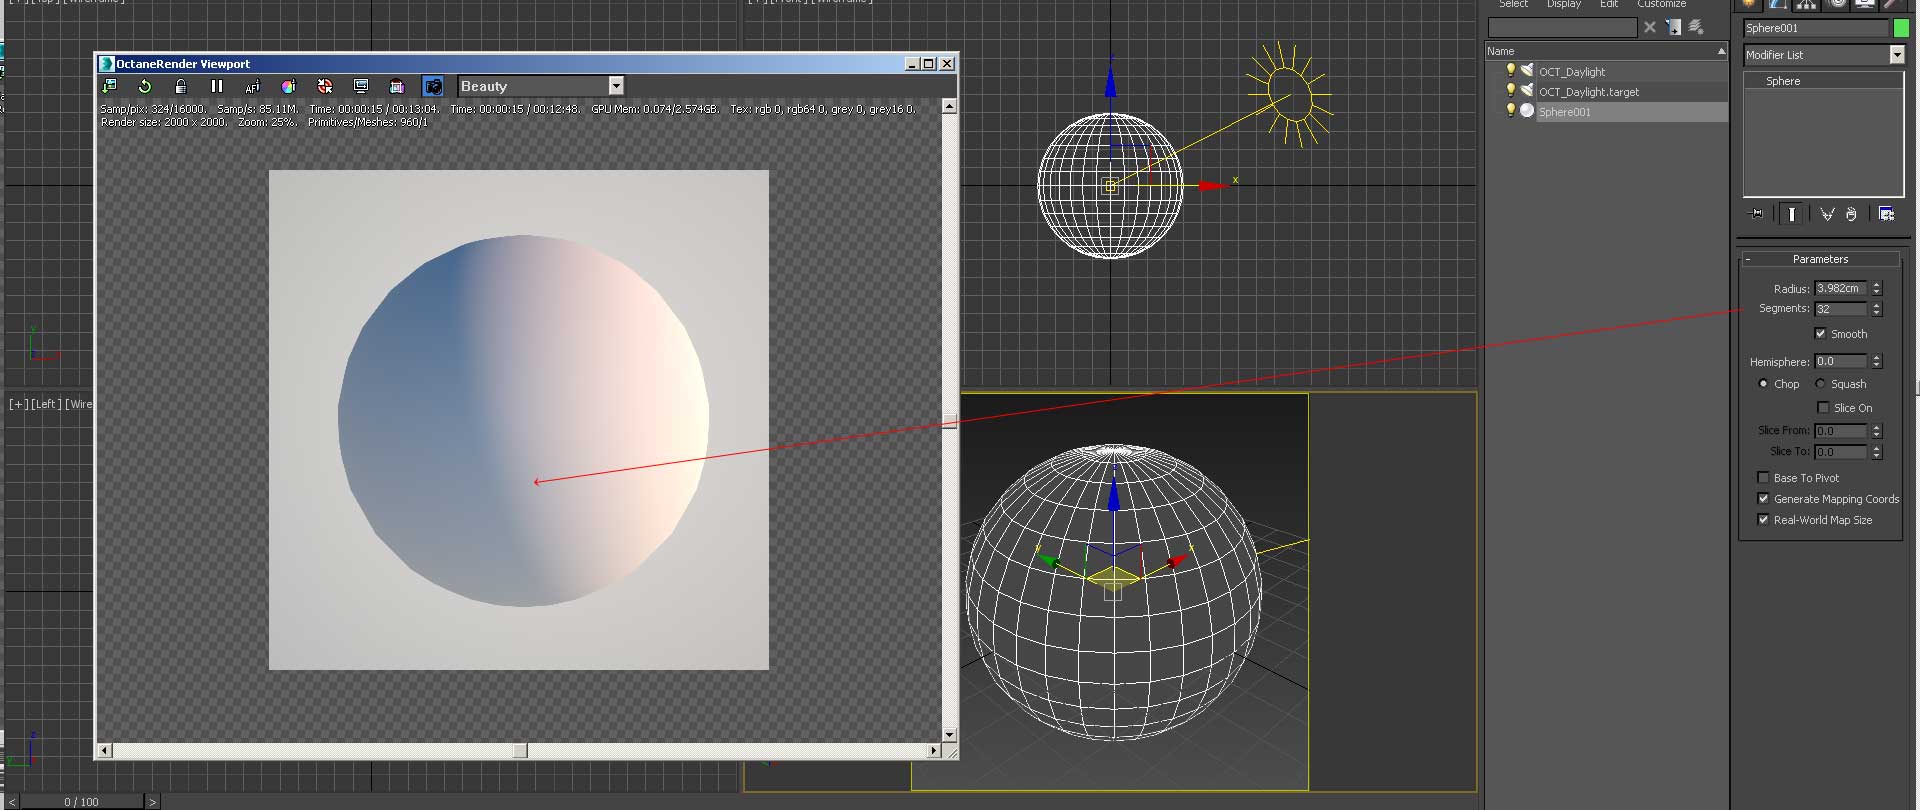1920x810 pixels.
Task: Click the Segments spinner arrows
Action: point(1877,309)
